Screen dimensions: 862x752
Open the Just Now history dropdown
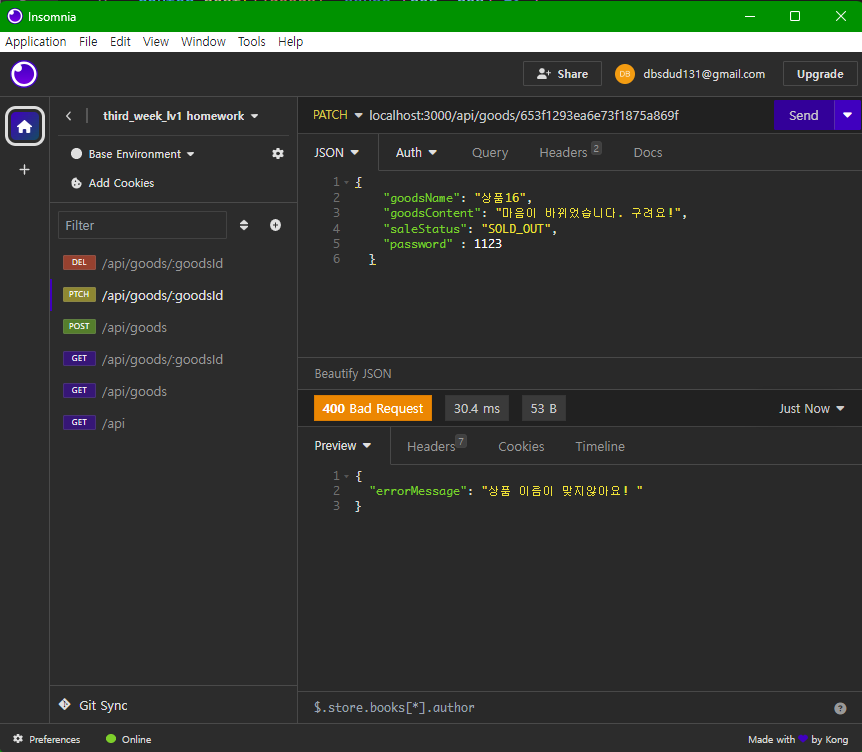(811, 408)
